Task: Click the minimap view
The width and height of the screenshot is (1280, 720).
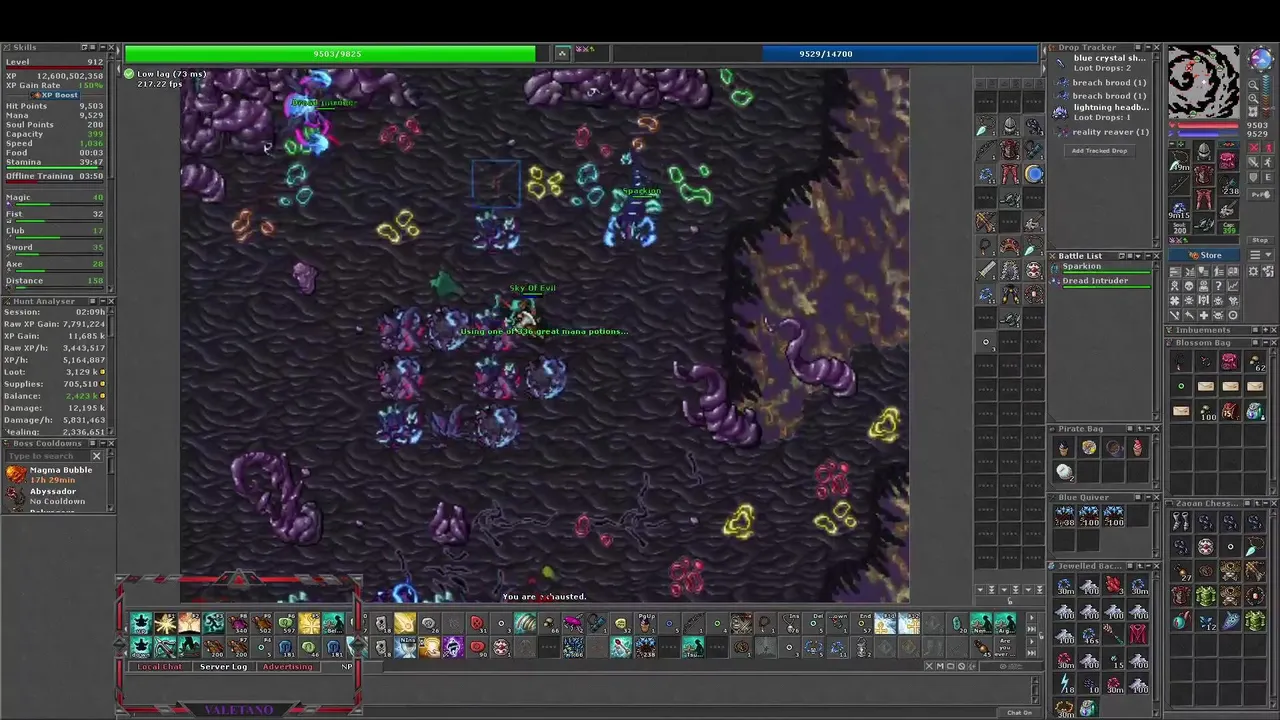Action: click(x=1204, y=82)
